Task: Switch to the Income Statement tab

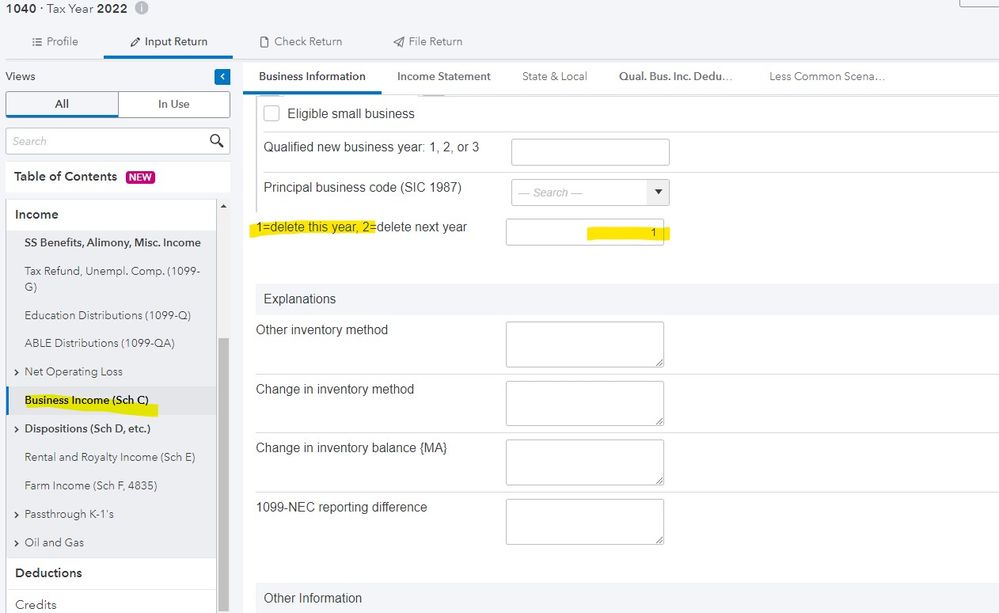Action: point(443,76)
